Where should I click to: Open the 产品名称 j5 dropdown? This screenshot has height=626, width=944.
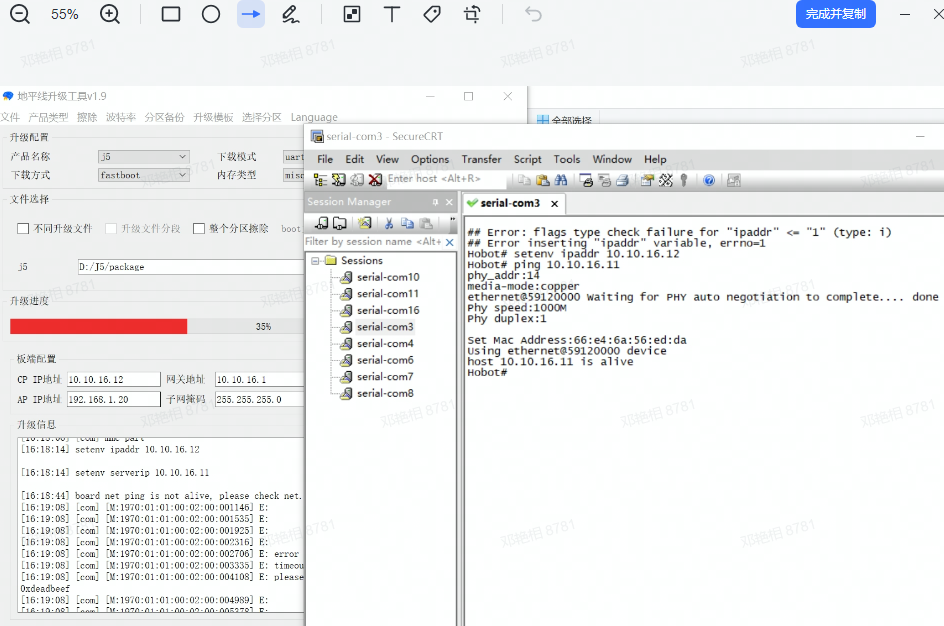(x=143, y=157)
